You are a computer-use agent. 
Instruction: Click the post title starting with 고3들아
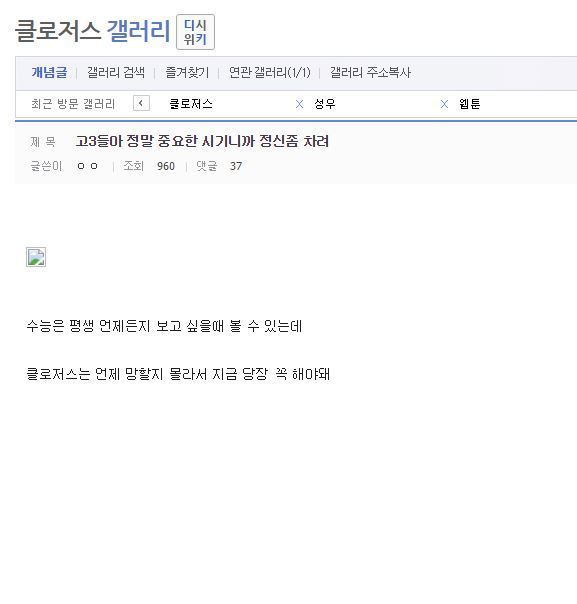coord(202,141)
